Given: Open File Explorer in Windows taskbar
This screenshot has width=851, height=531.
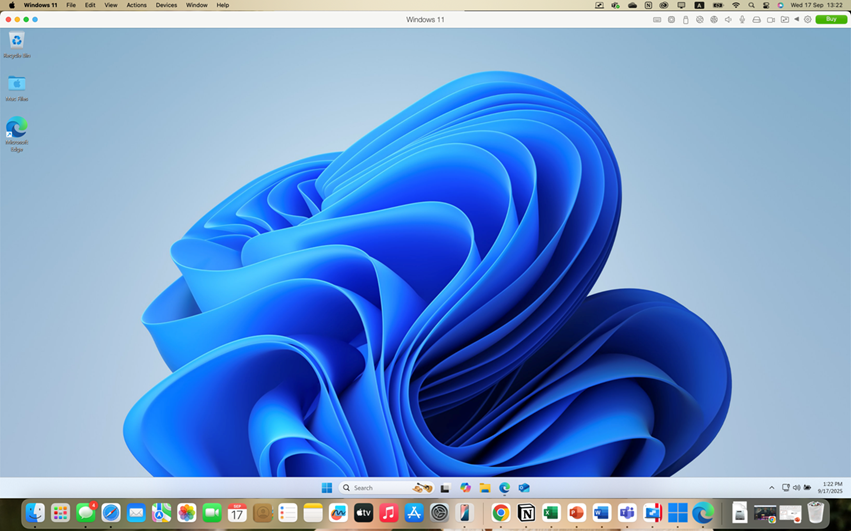Looking at the screenshot, I should coord(485,488).
